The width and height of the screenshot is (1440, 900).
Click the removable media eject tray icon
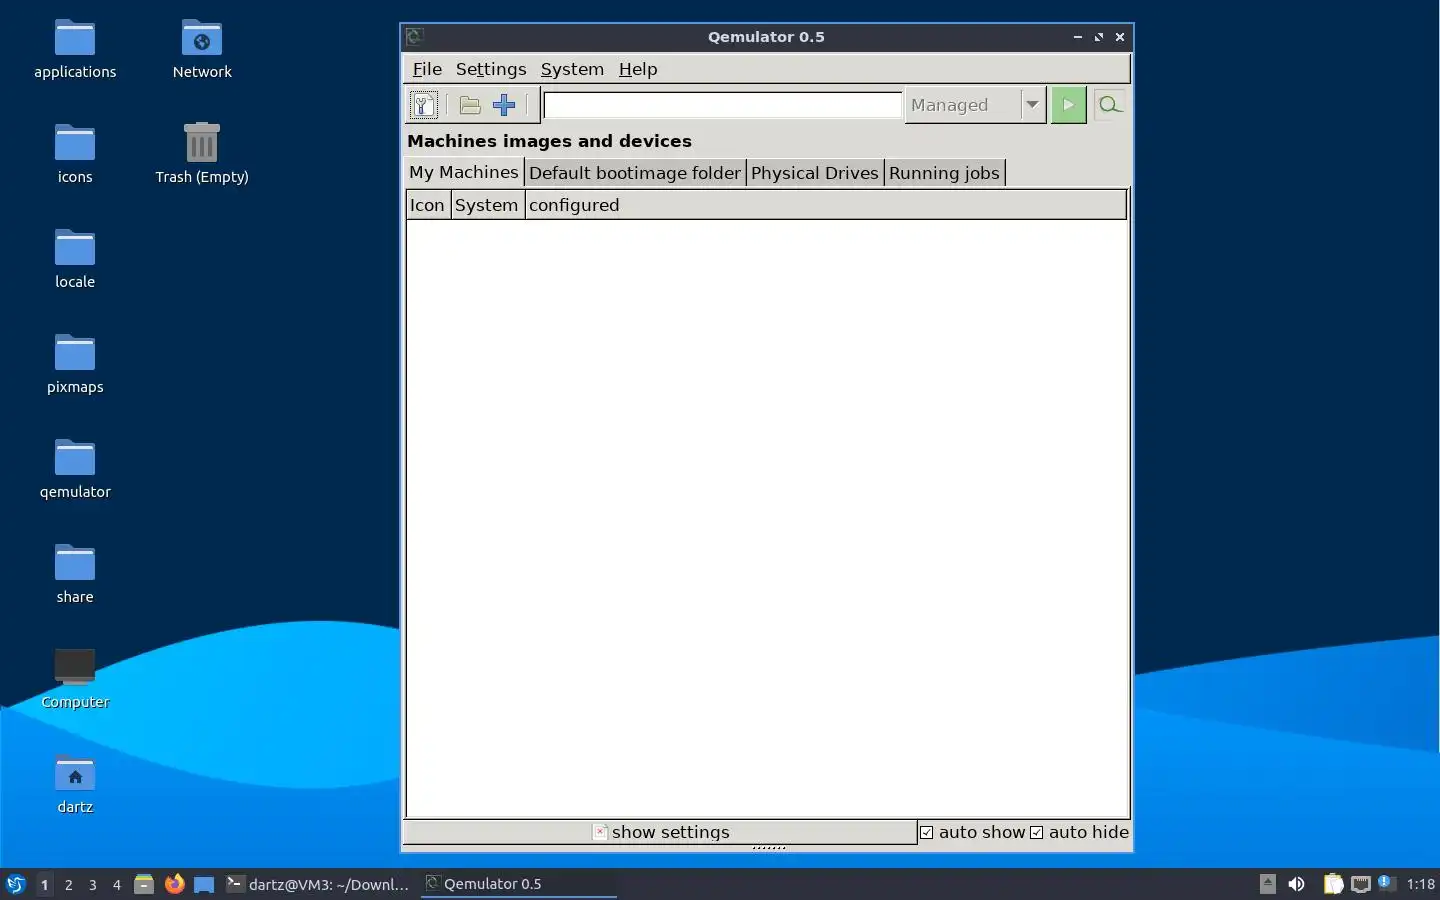[1267, 883]
